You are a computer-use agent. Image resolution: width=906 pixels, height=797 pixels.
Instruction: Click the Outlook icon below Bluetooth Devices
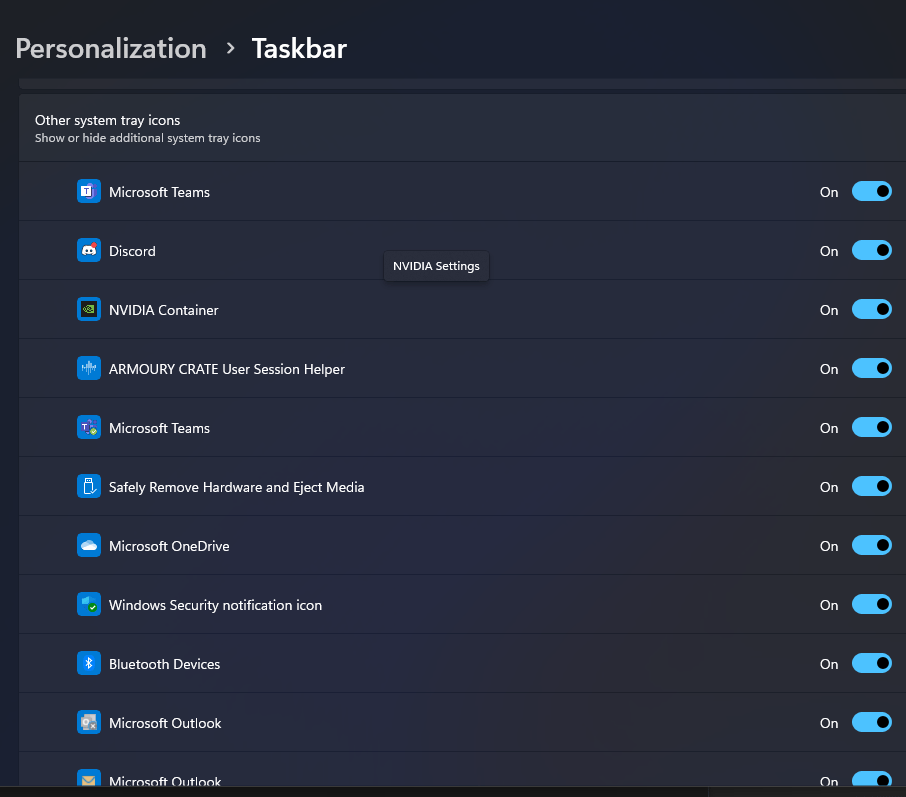click(88, 722)
